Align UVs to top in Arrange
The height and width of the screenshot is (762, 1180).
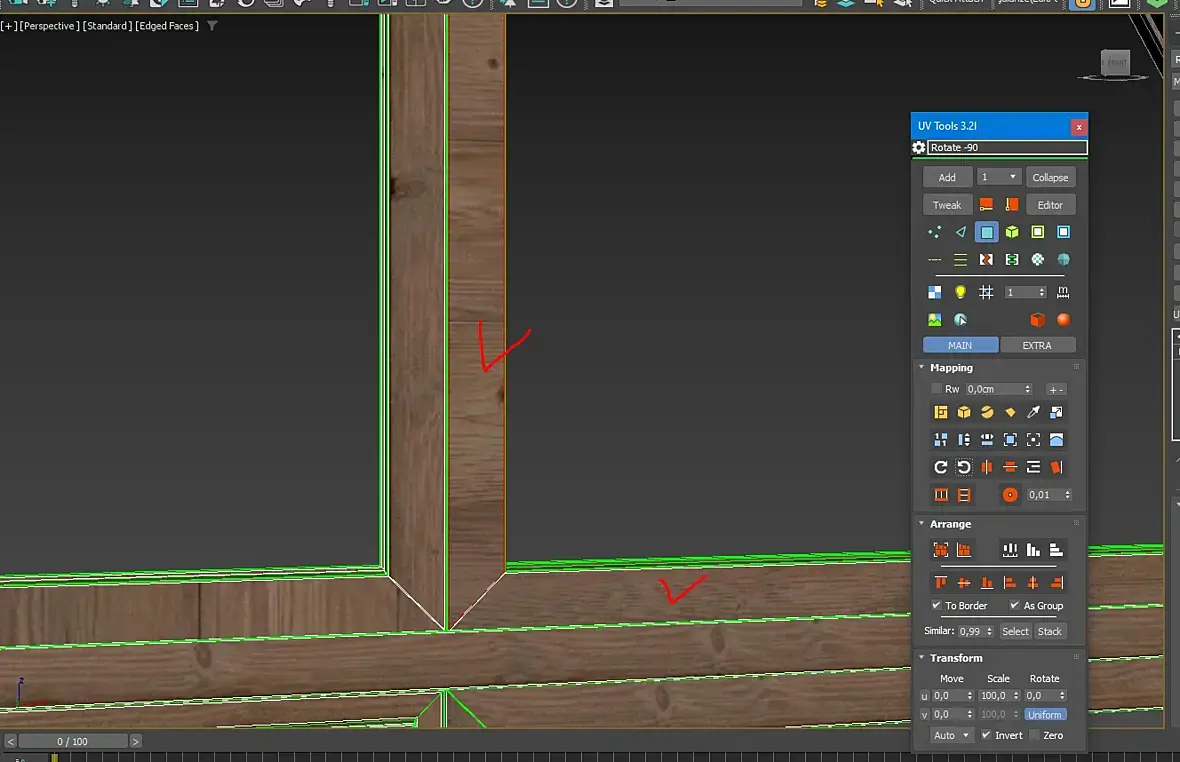(941, 583)
